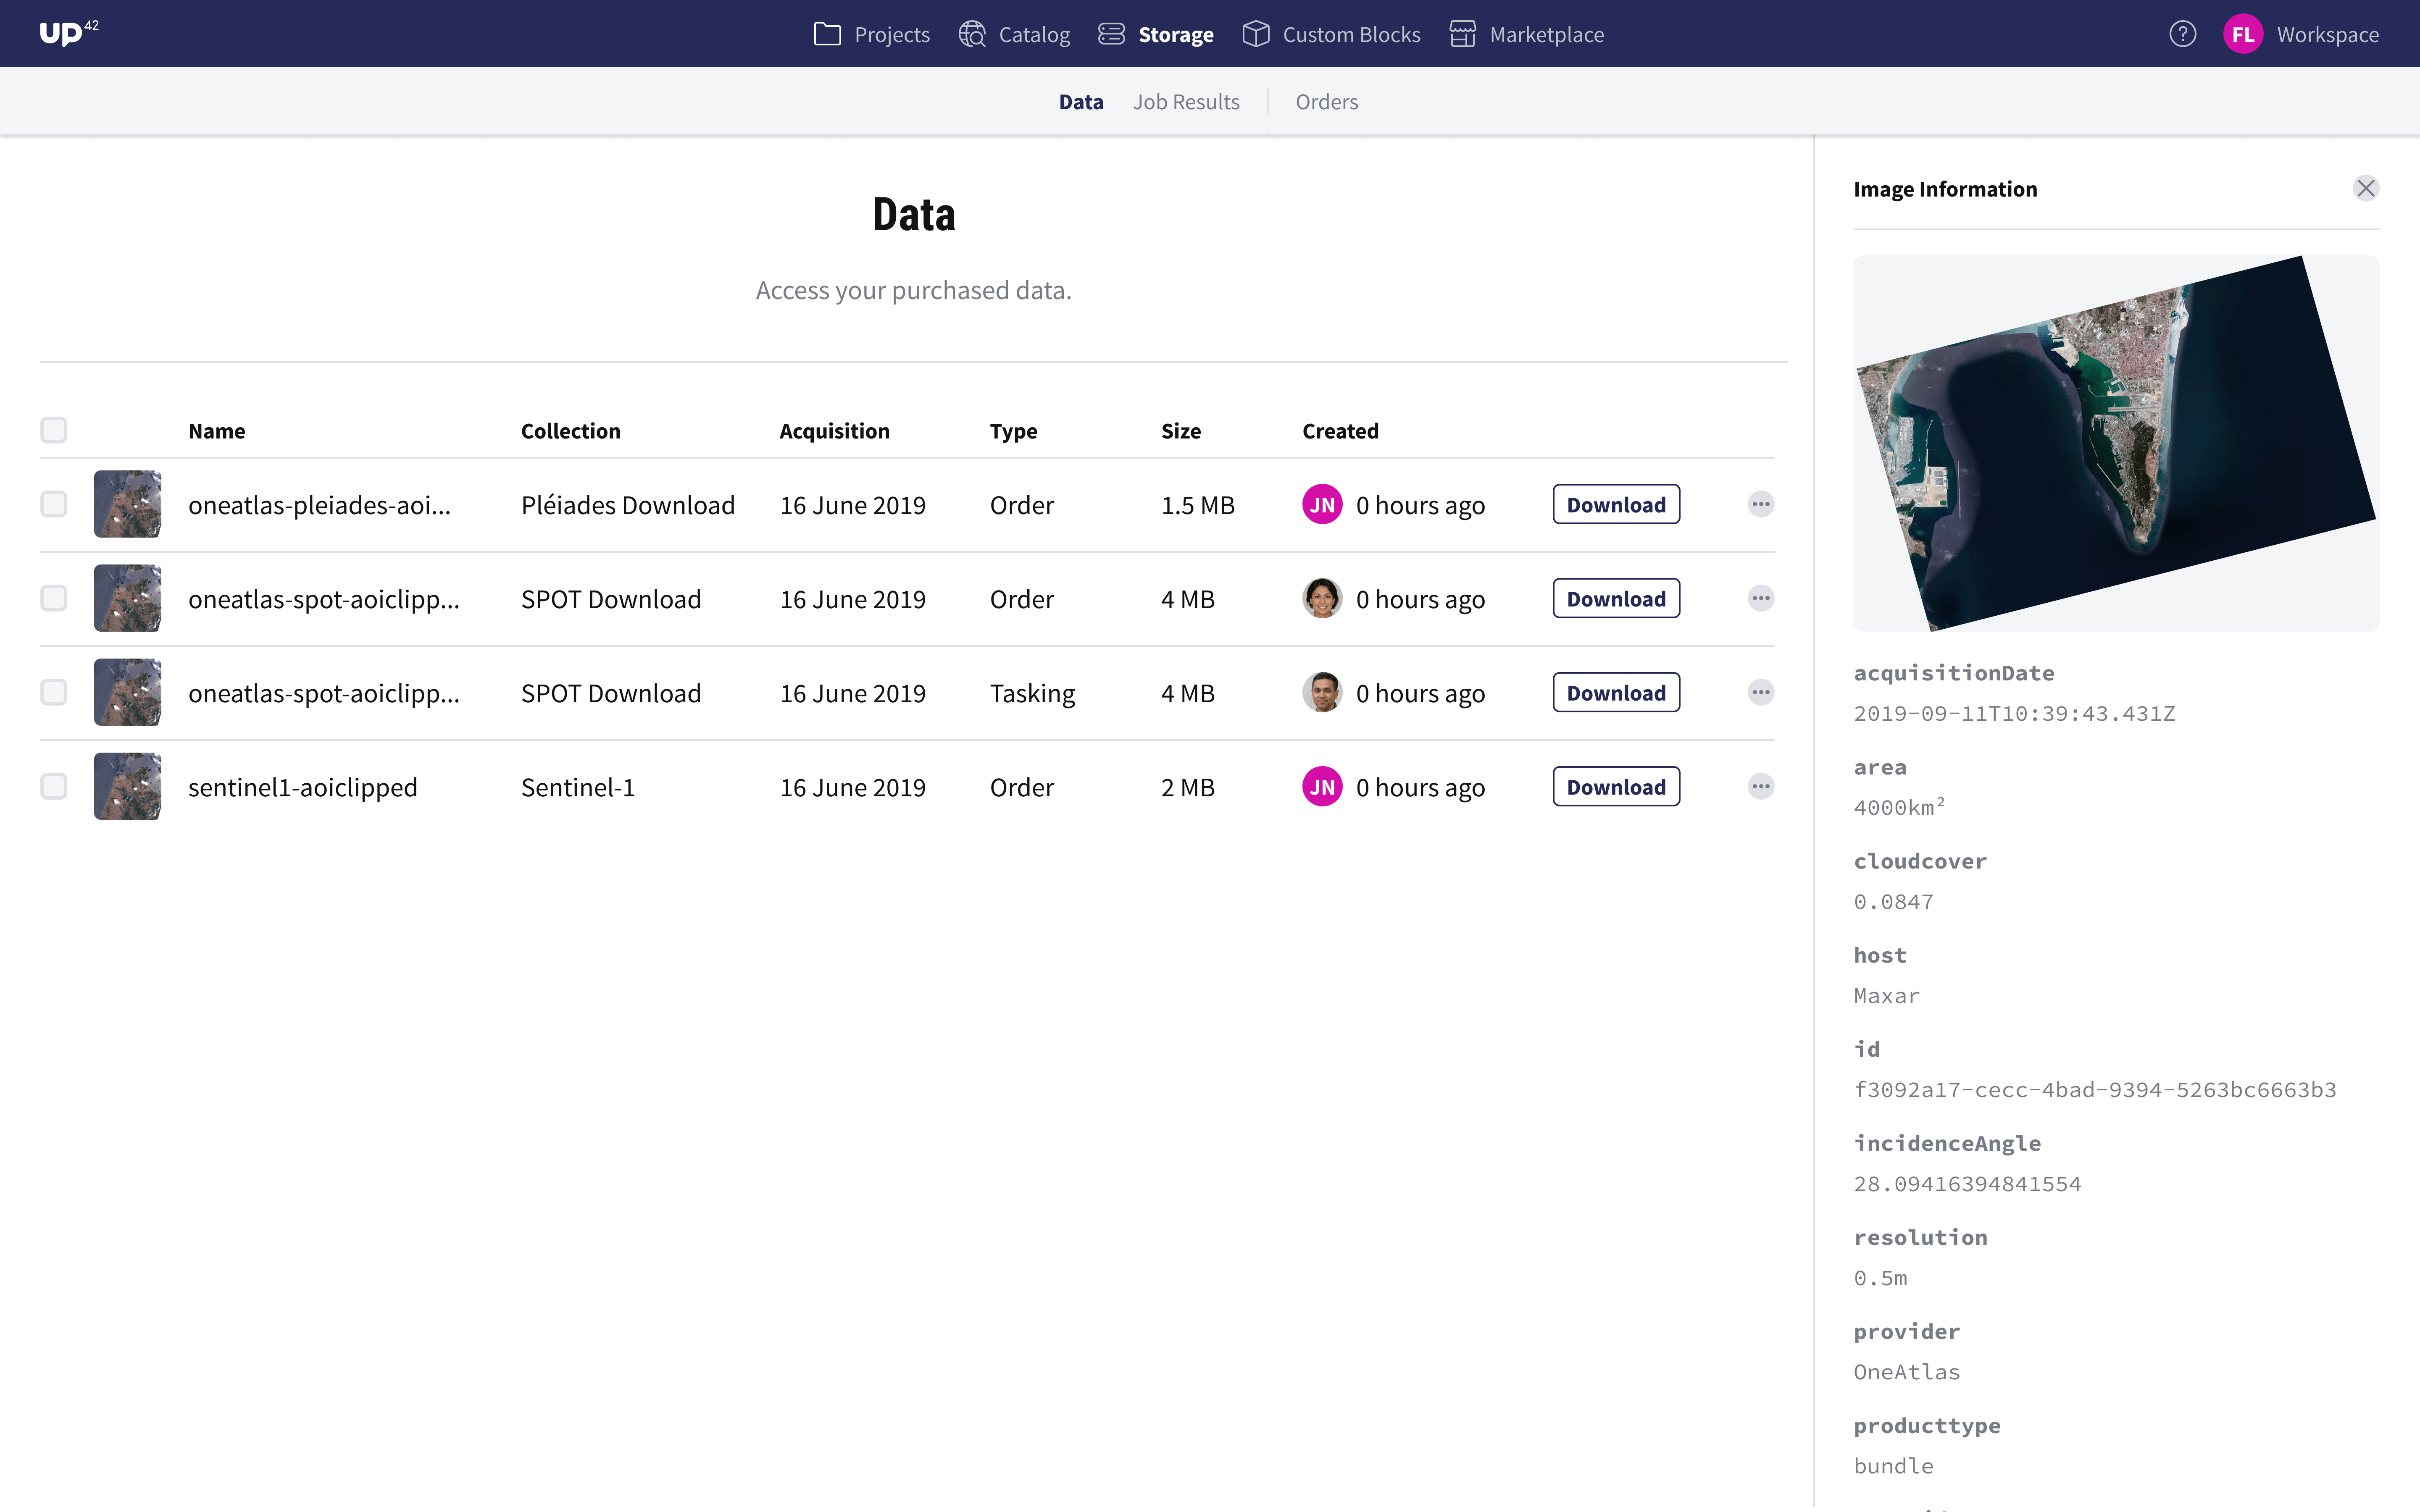
Task: Open the ellipsis menu for sentinel1-aoiclipped
Action: (x=1761, y=786)
